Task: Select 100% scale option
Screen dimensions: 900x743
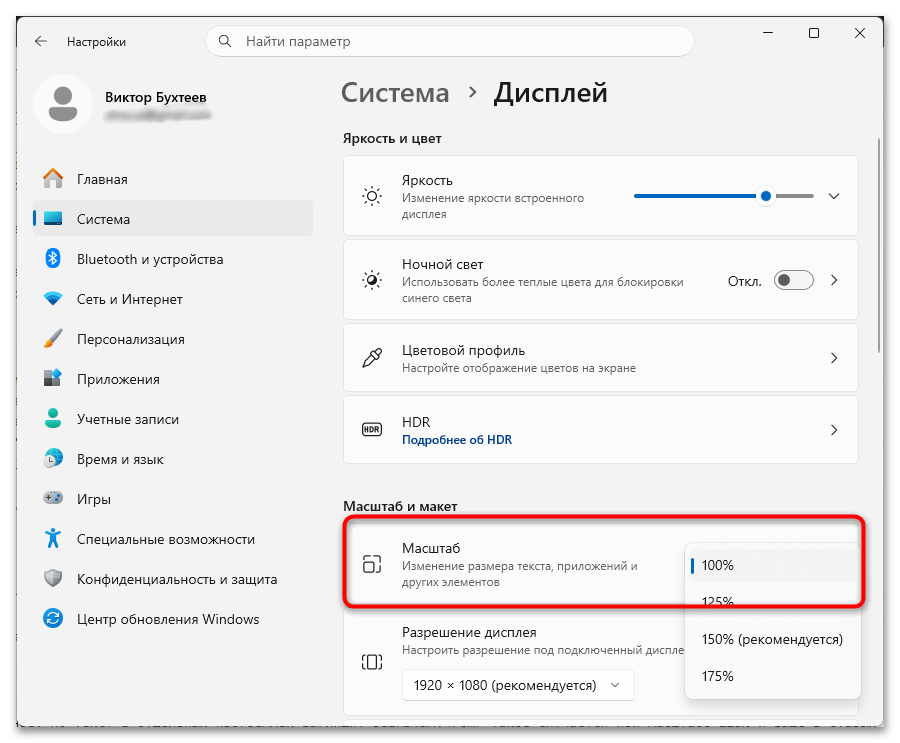Action: click(x=773, y=565)
